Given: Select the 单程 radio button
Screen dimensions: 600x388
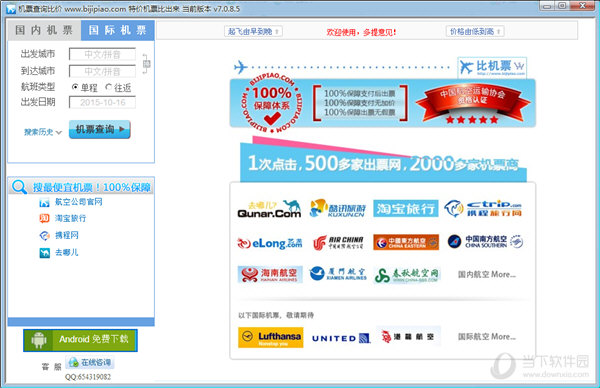Looking at the screenshot, I should 75,87.
